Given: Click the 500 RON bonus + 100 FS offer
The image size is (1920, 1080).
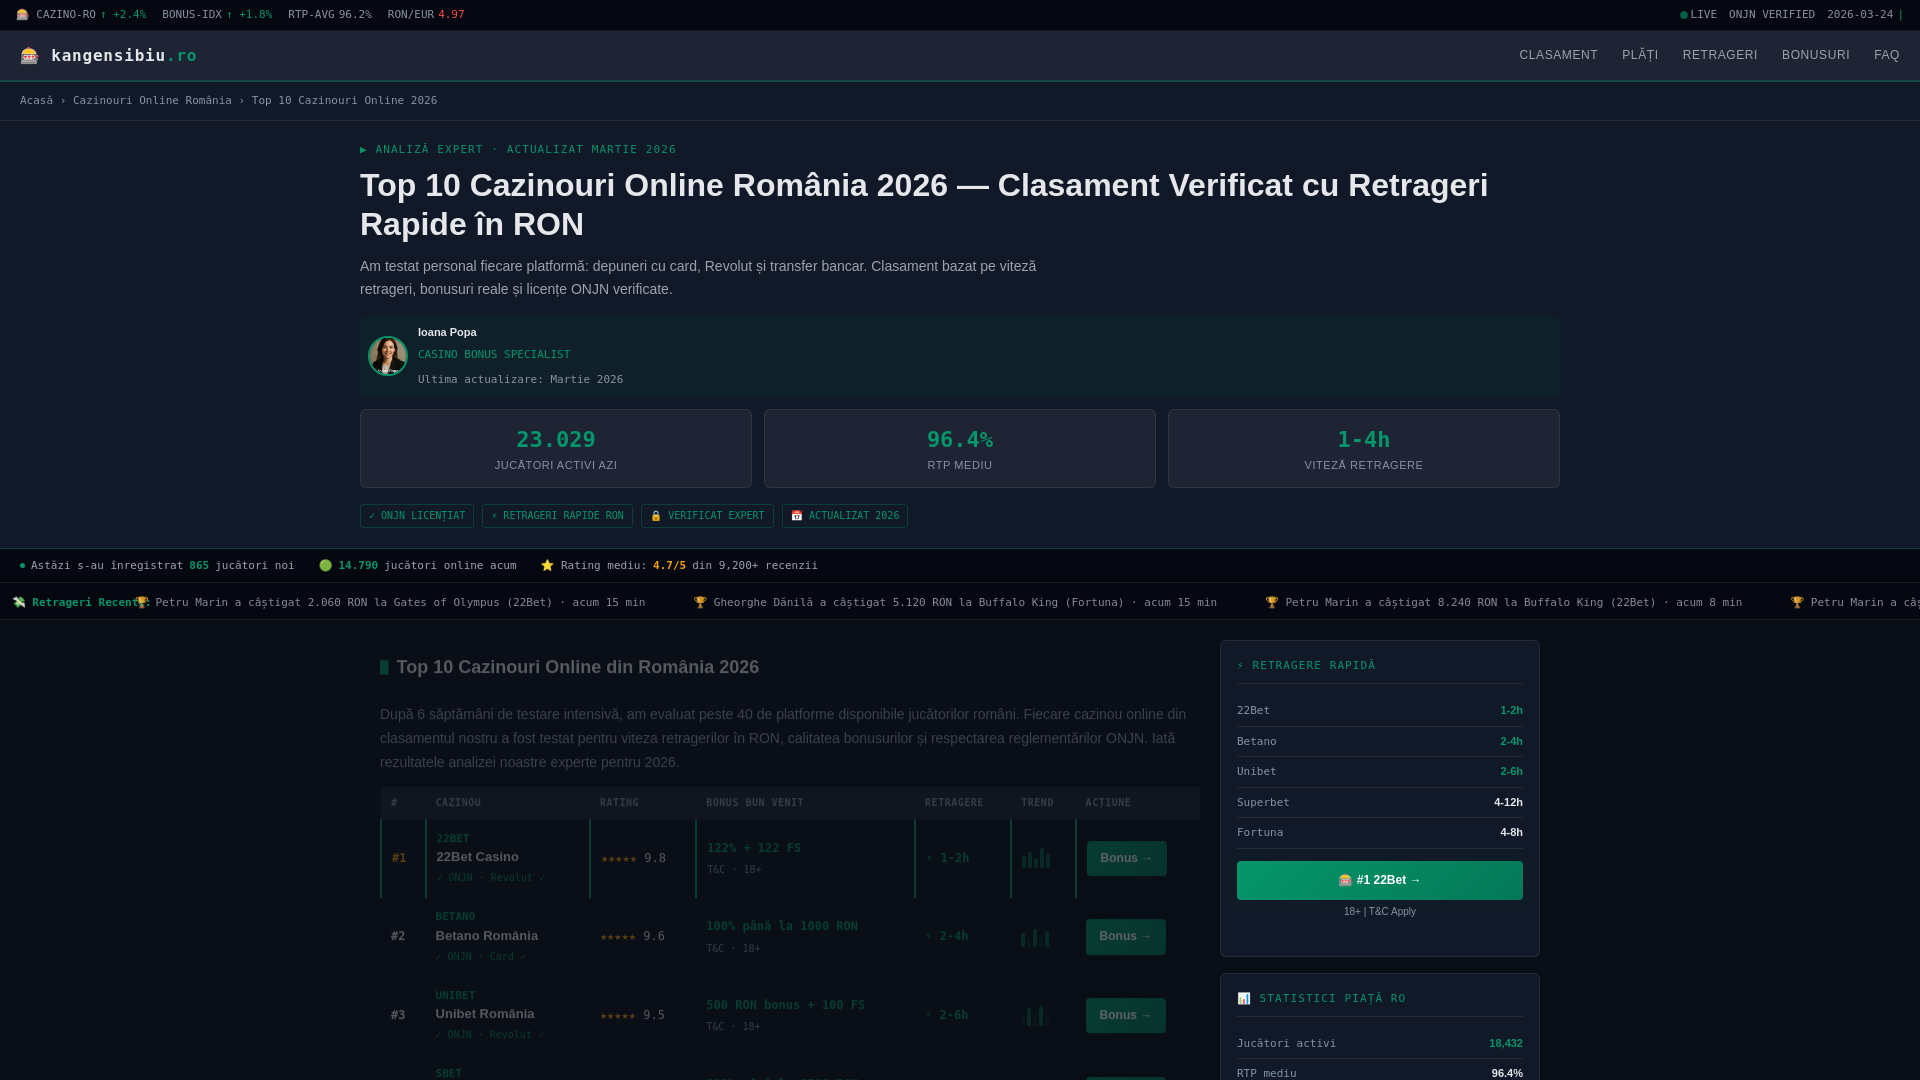Looking at the screenshot, I should click(x=786, y=1005).
